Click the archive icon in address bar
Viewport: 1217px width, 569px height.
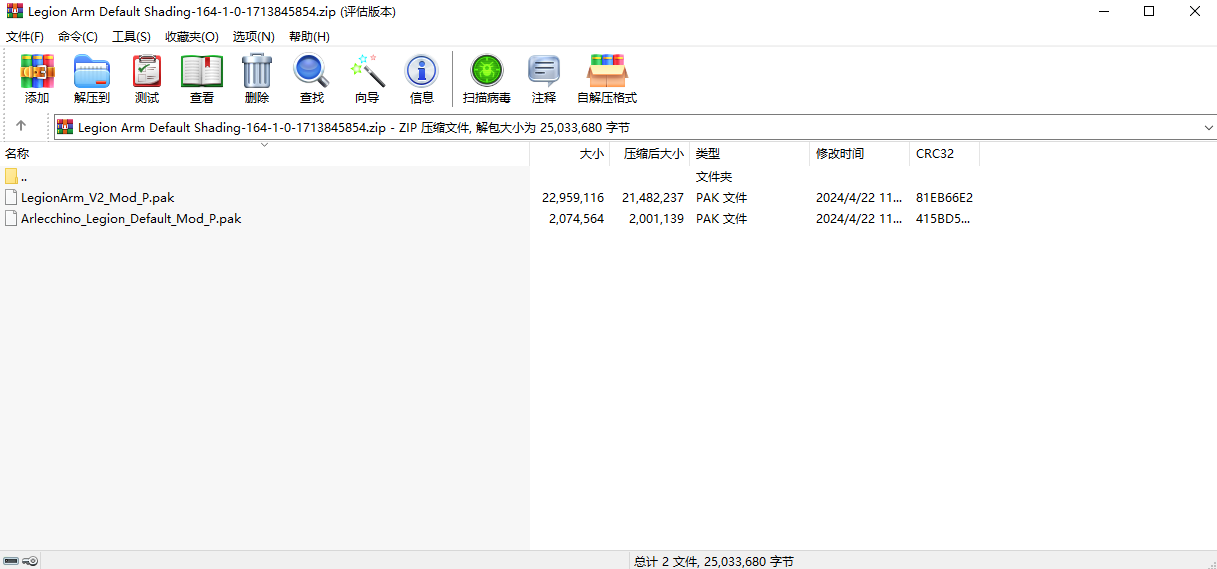(66, 127)
